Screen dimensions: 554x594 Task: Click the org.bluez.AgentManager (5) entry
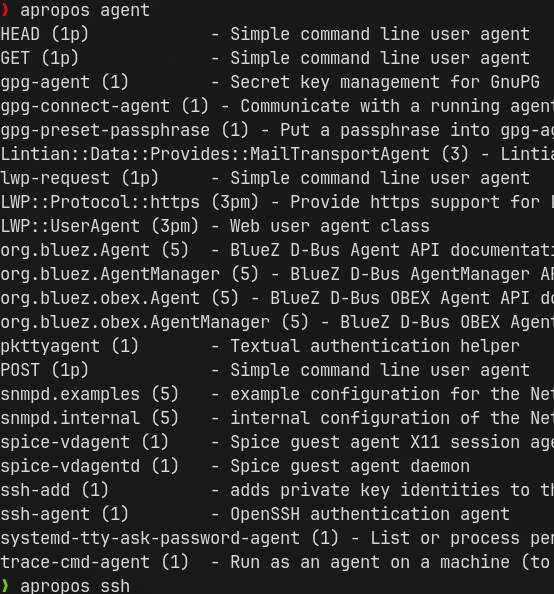pyautogui.click(x=130, y=274)
